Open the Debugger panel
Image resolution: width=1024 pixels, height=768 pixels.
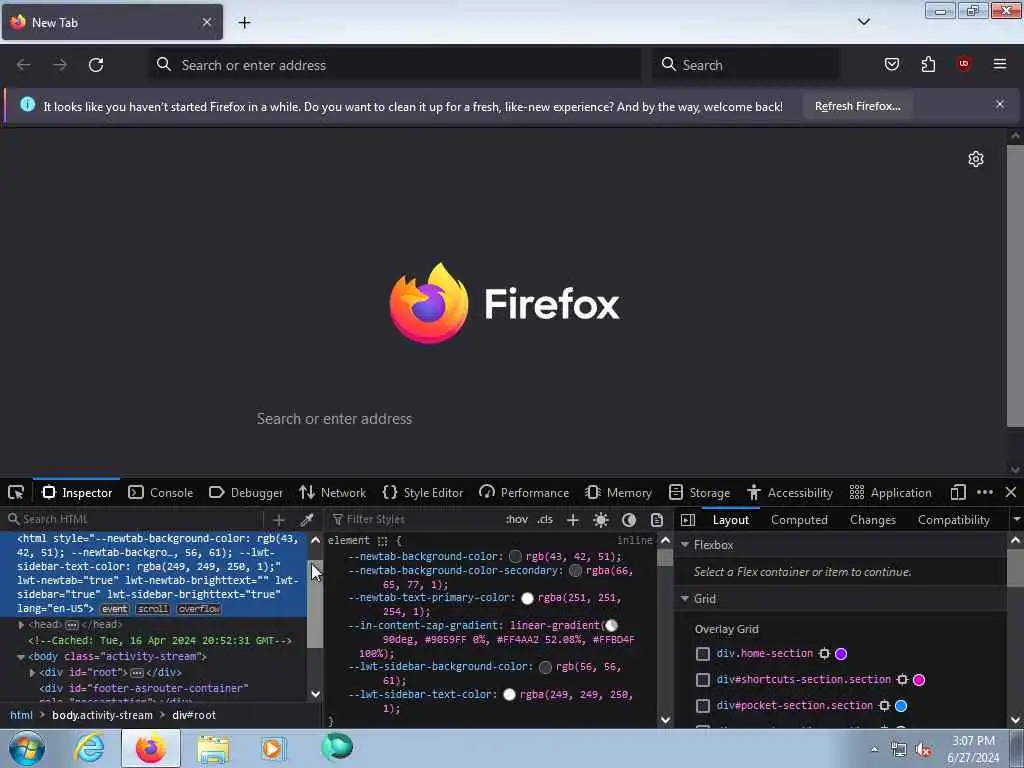246,492
